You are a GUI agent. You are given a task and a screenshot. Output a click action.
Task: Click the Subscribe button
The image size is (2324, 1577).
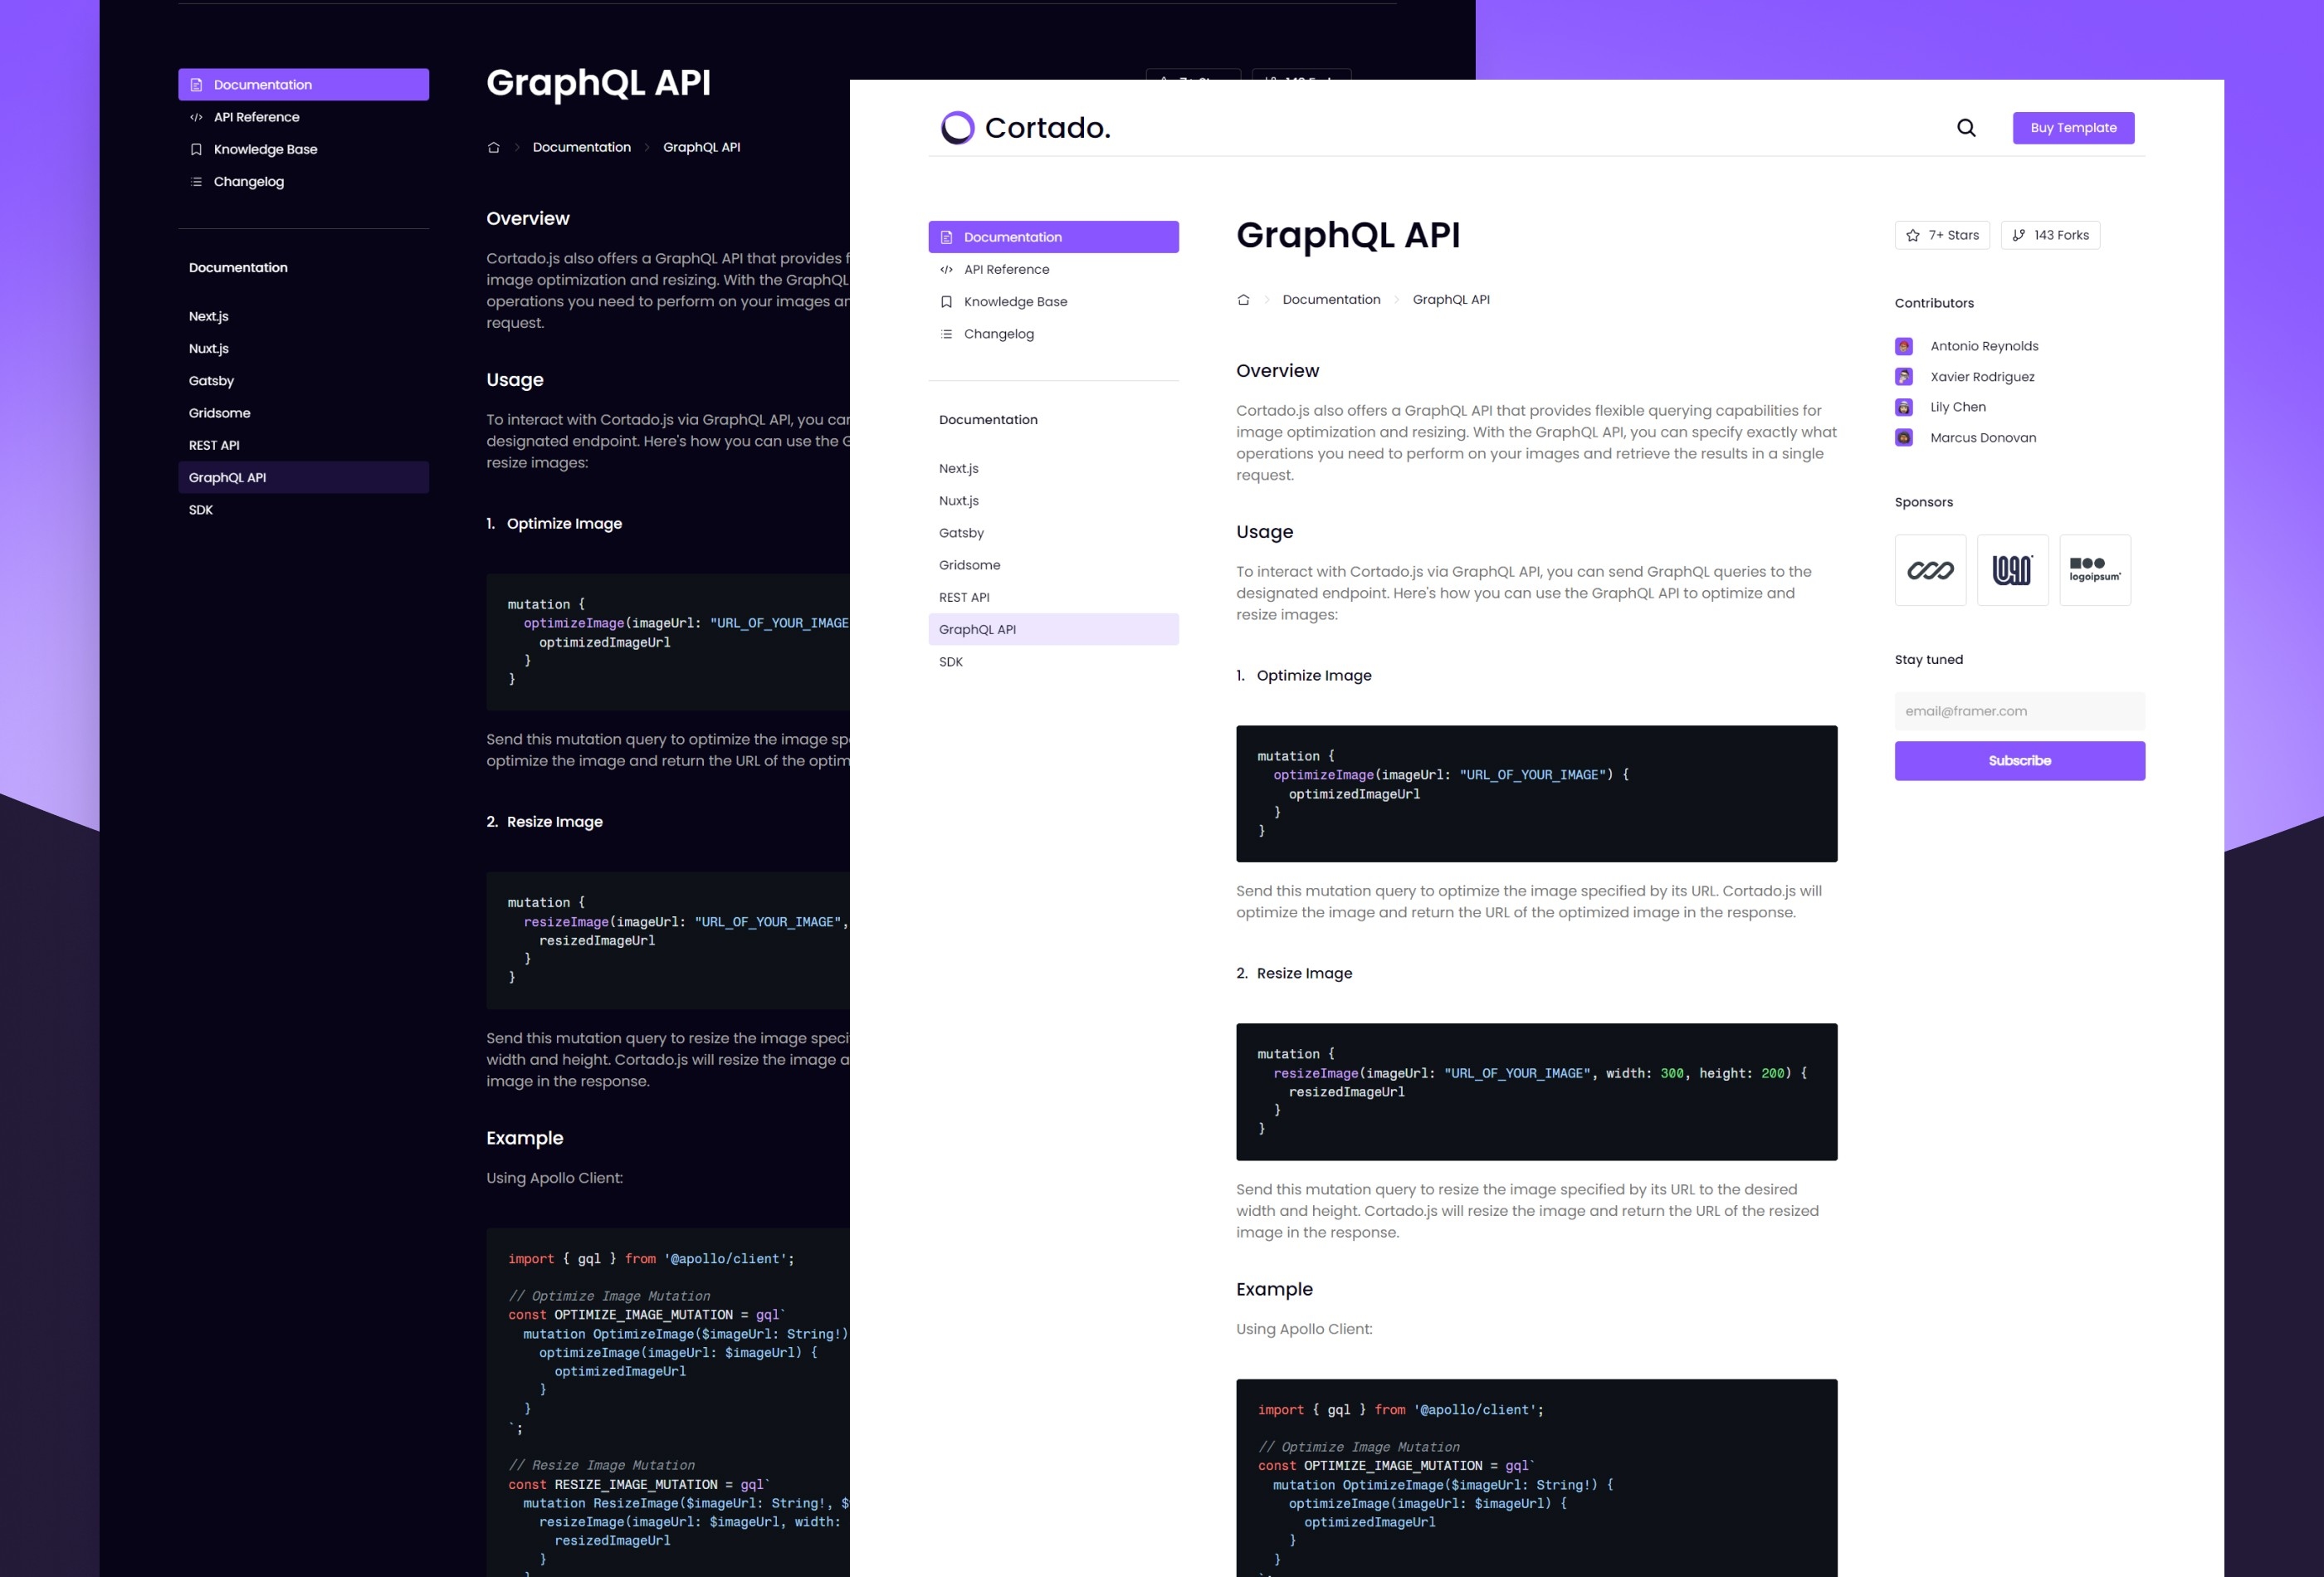[x=2019, y=760]
